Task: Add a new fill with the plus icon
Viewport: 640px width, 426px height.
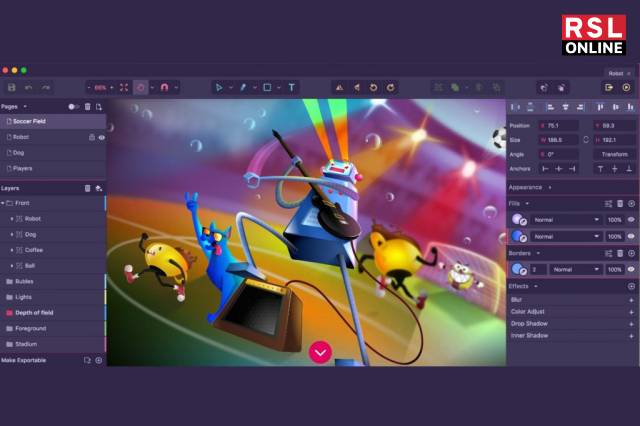Action: pos(631,204)
